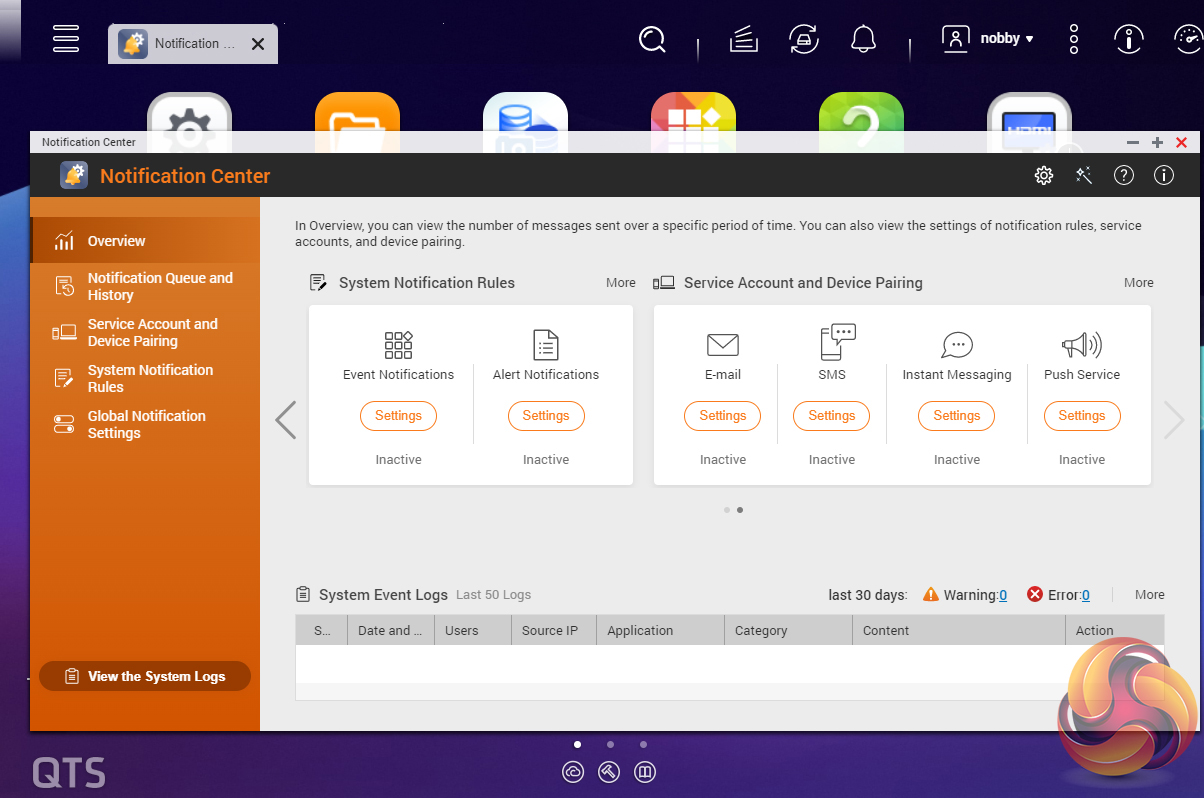Select the second desktop page dot
This screenshot has width=1204, height=798.
[x=610, y=744]
